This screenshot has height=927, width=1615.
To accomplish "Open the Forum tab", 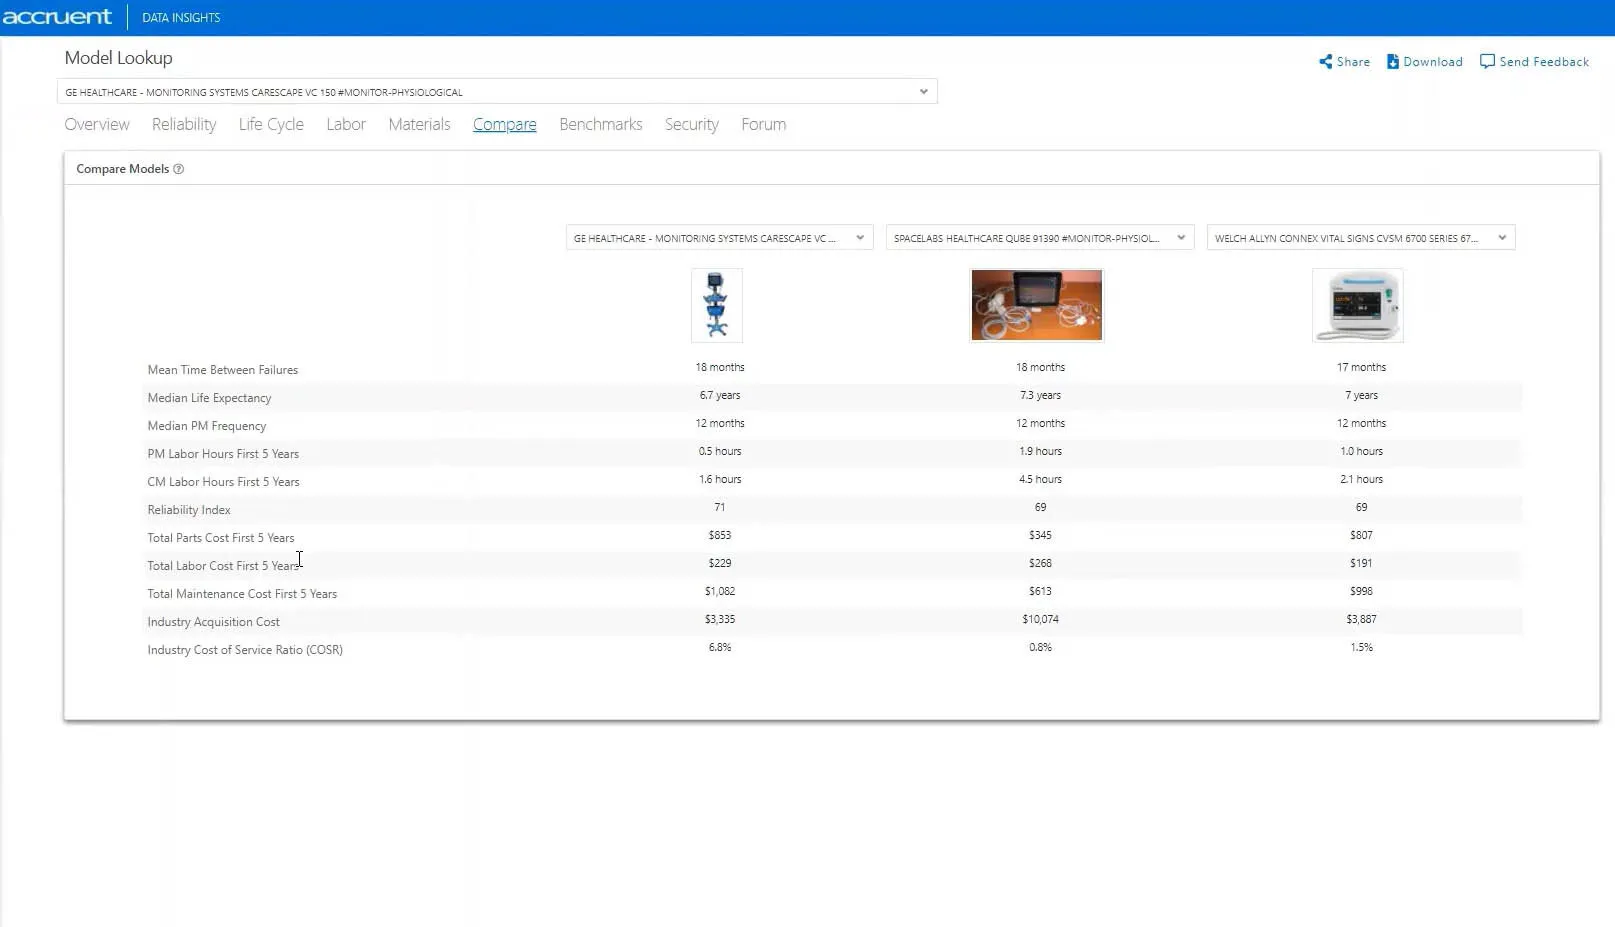I will coord(763,125).
